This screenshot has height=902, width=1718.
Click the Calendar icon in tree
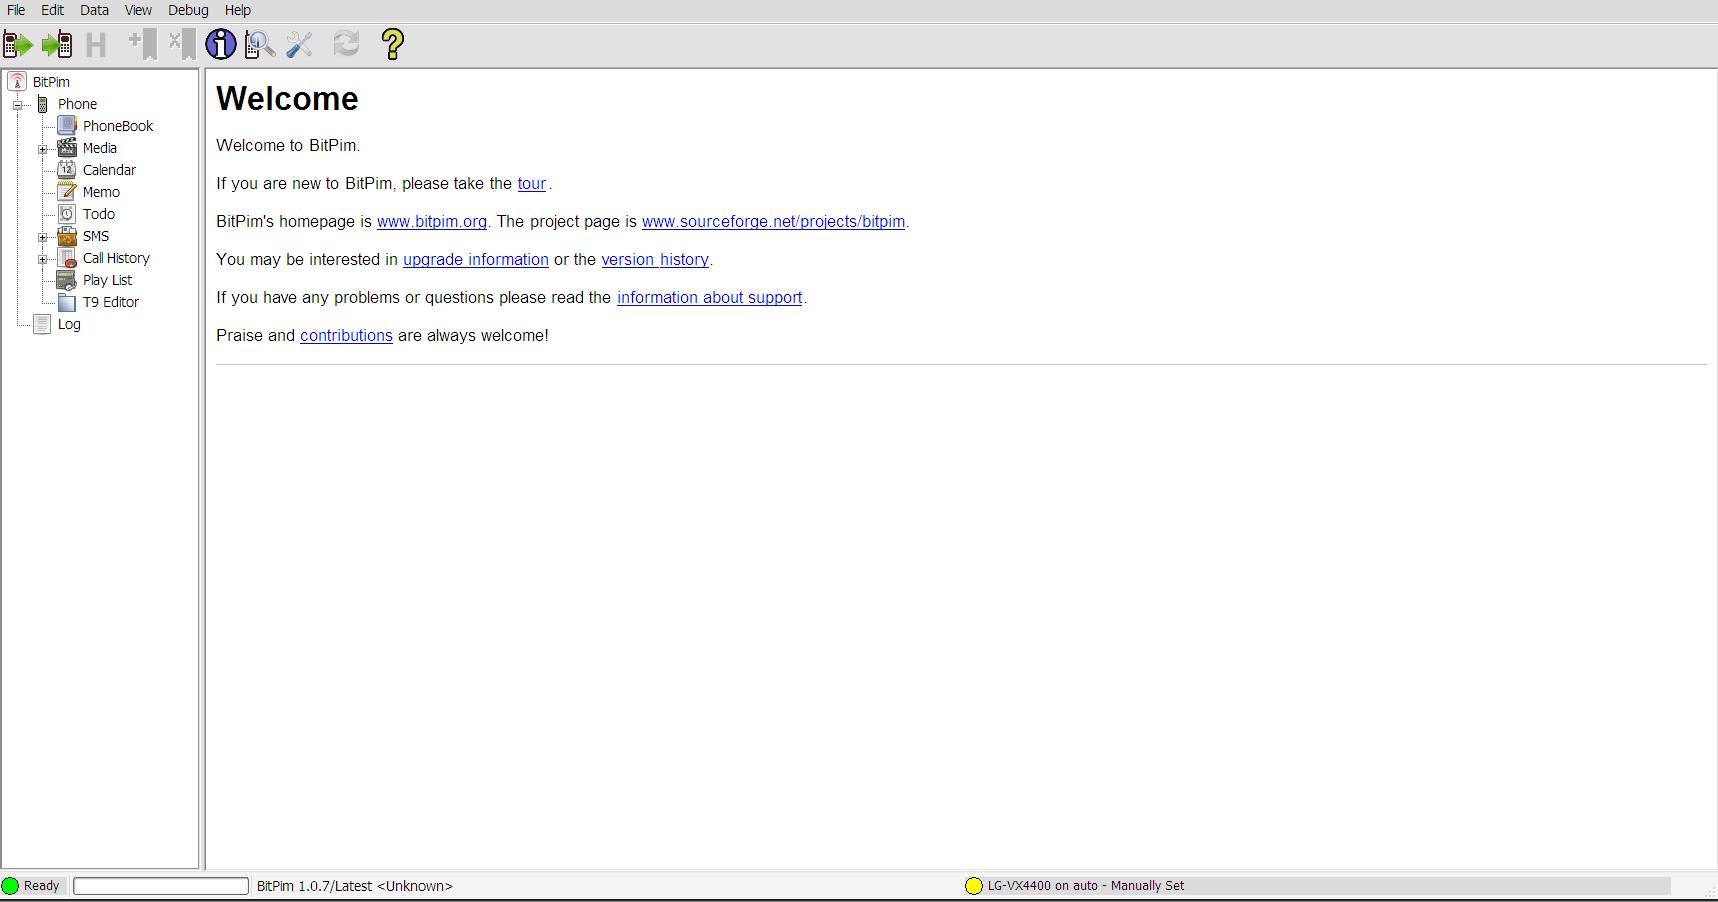(x=67, y=169)
